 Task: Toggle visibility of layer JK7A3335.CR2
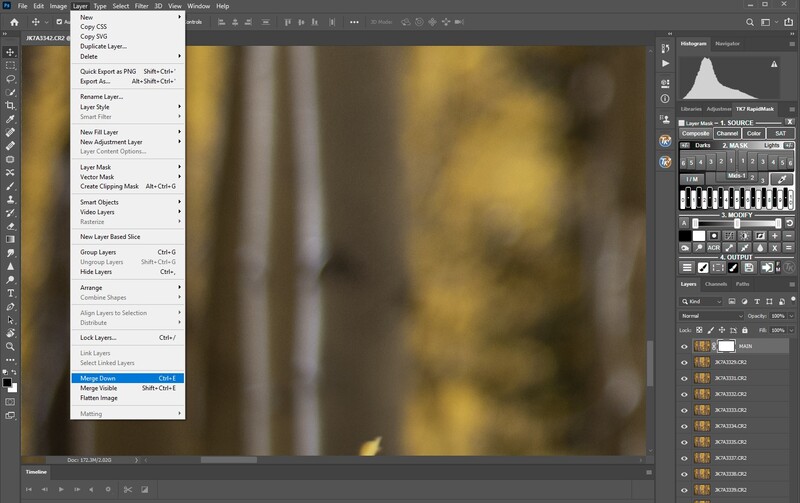pyautogui.click(x=684, y=442)
